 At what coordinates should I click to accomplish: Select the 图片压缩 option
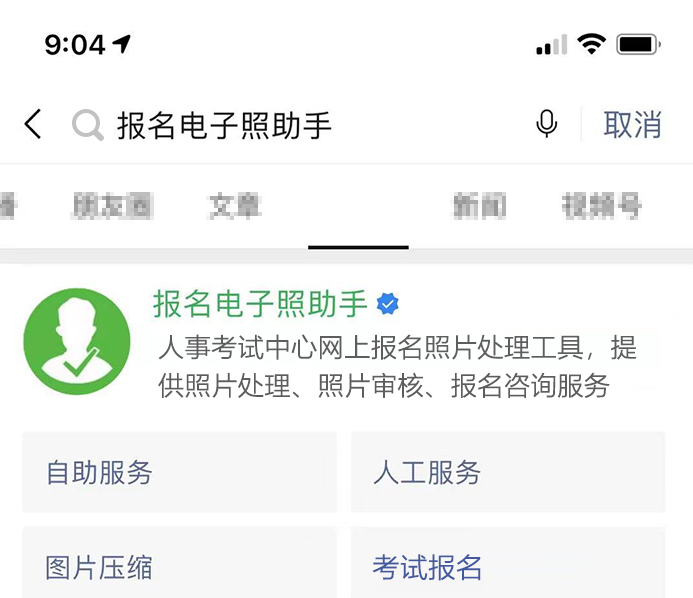click(x=179, y=563)
